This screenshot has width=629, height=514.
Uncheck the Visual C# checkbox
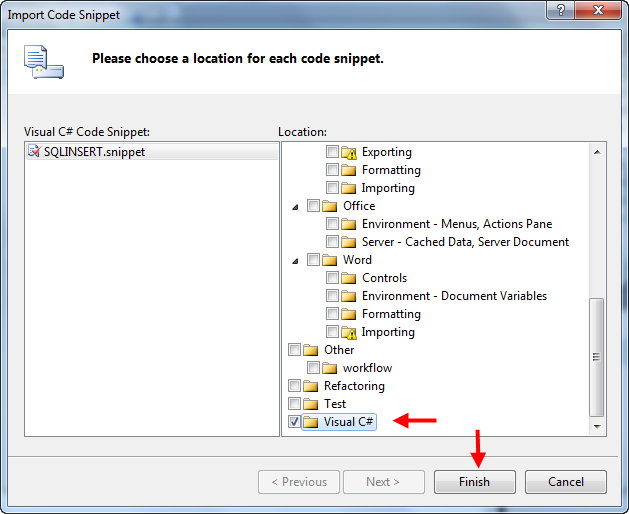coord(294,422)
